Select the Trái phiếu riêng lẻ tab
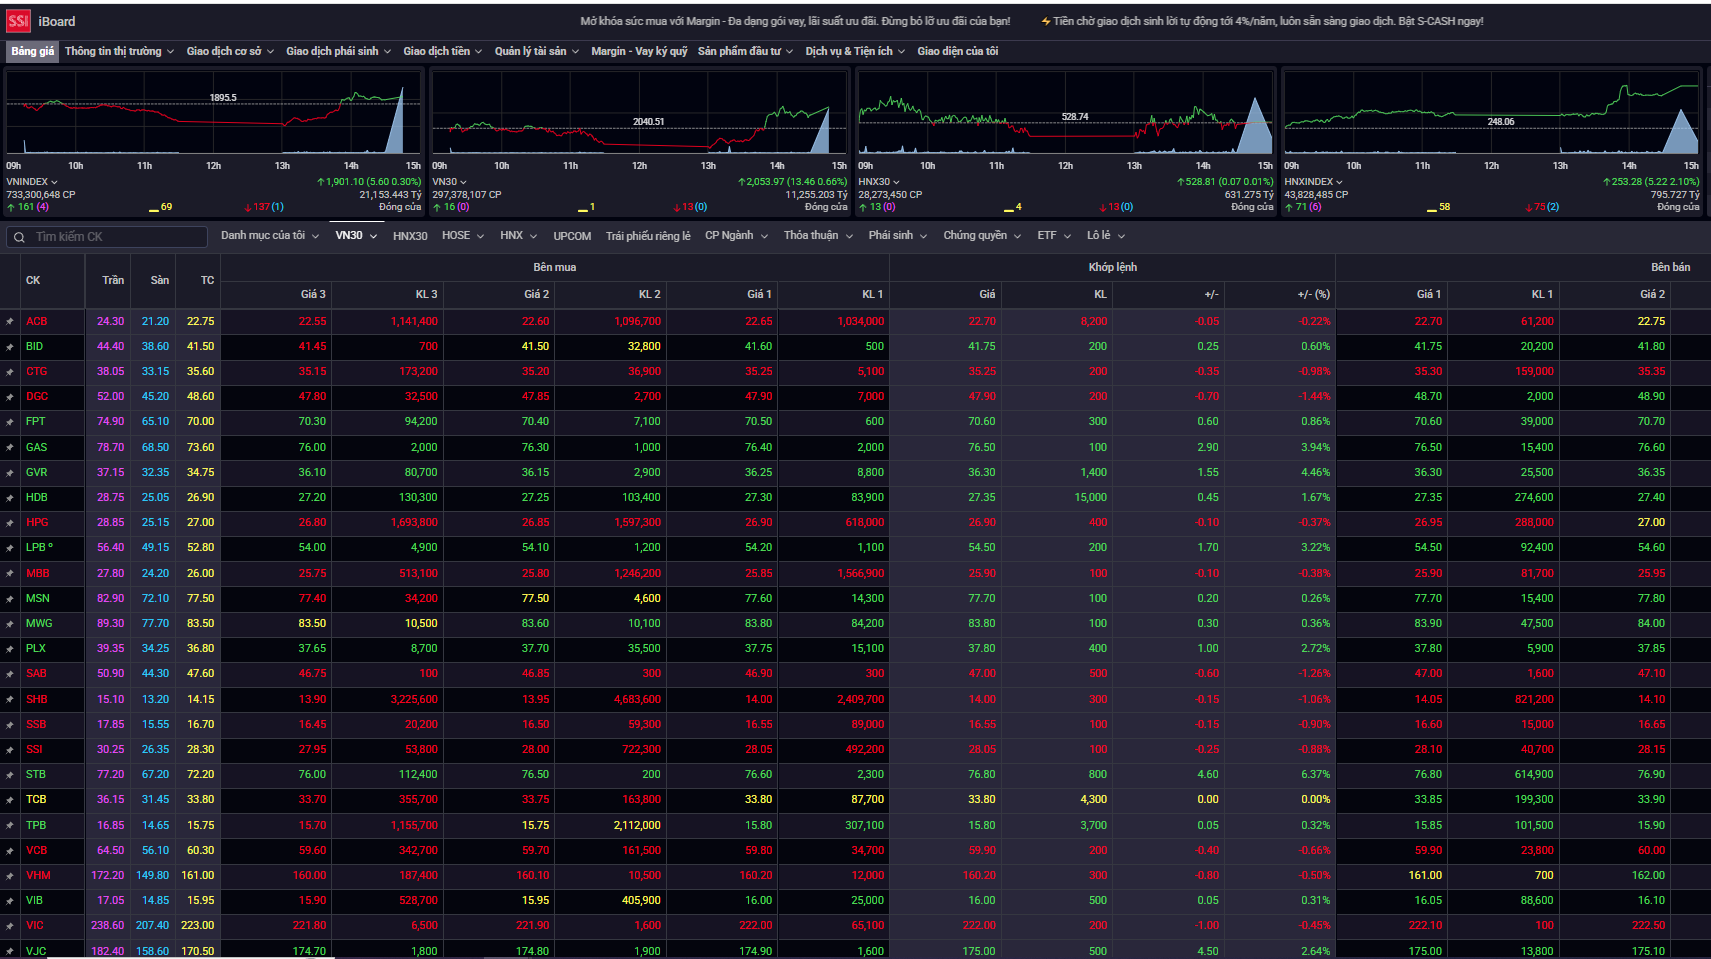 648,236
